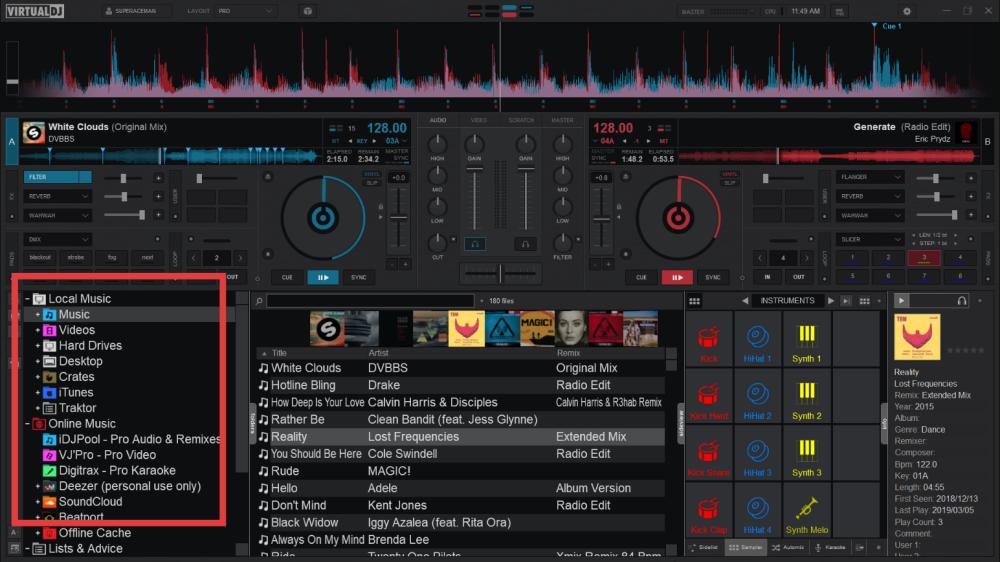Open the SLICER pads dropdown on deck B
This screenshot has height=562, width=1000.
870,239
